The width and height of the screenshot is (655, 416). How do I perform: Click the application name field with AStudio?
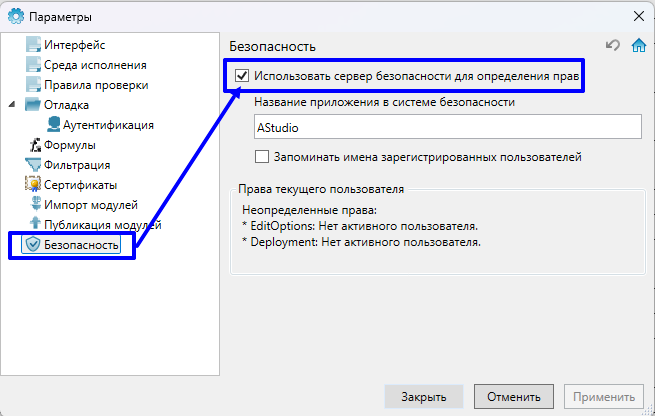click(x=446, y=127)
